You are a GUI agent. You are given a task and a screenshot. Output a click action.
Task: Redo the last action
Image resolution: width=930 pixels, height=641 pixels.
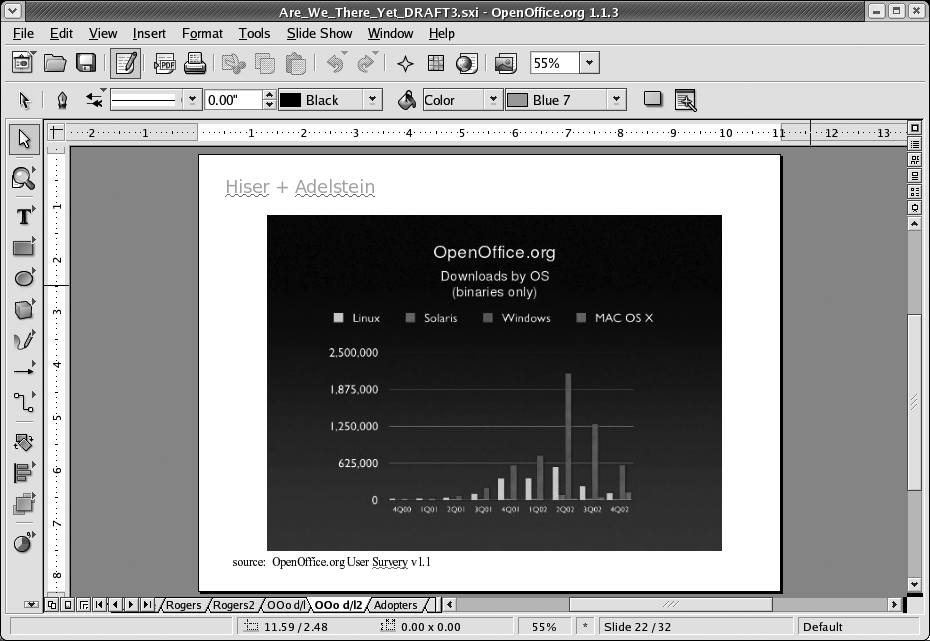tap(366, 63)
